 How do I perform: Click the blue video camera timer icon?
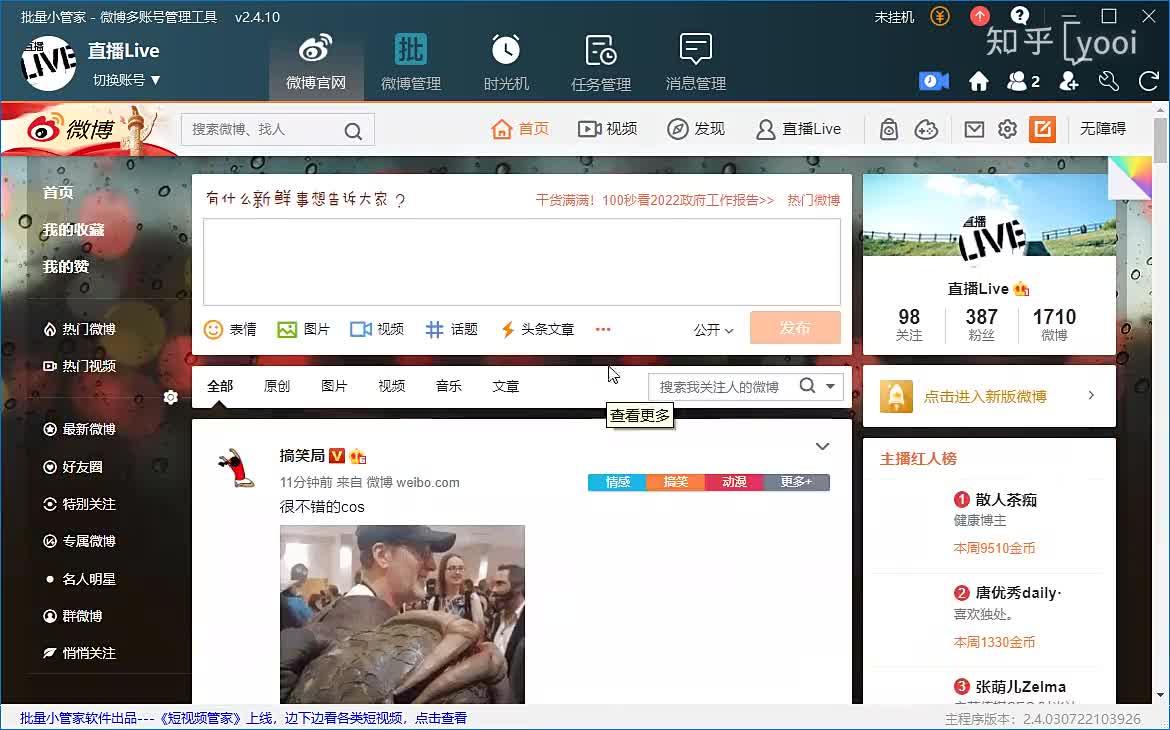(x=934, y=81)
